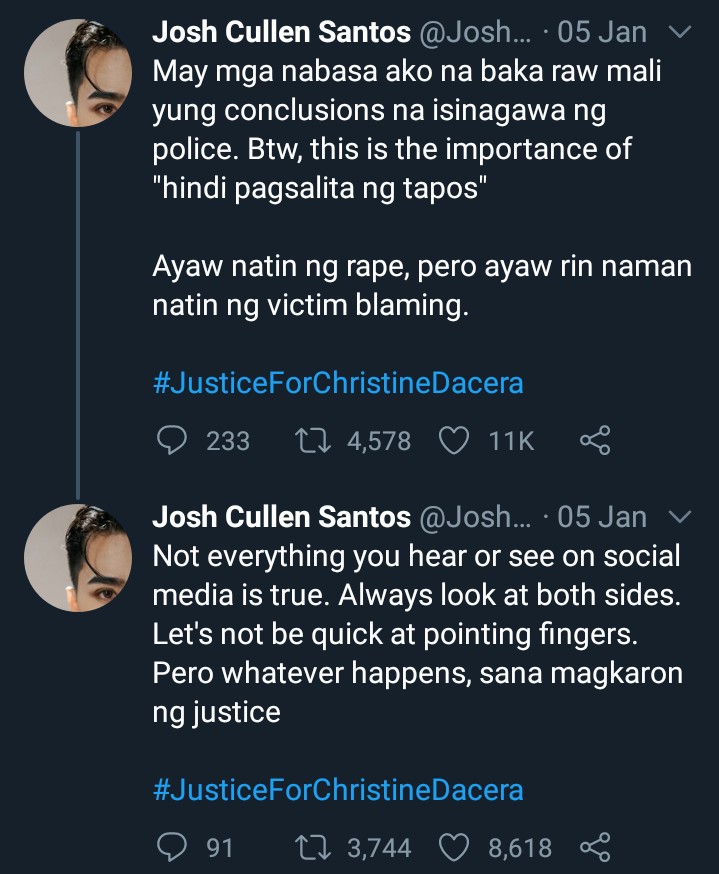Expand the second tweet's options chevron
The height and width of the screenshot is (874, 719).
click(x=679, y=517)
